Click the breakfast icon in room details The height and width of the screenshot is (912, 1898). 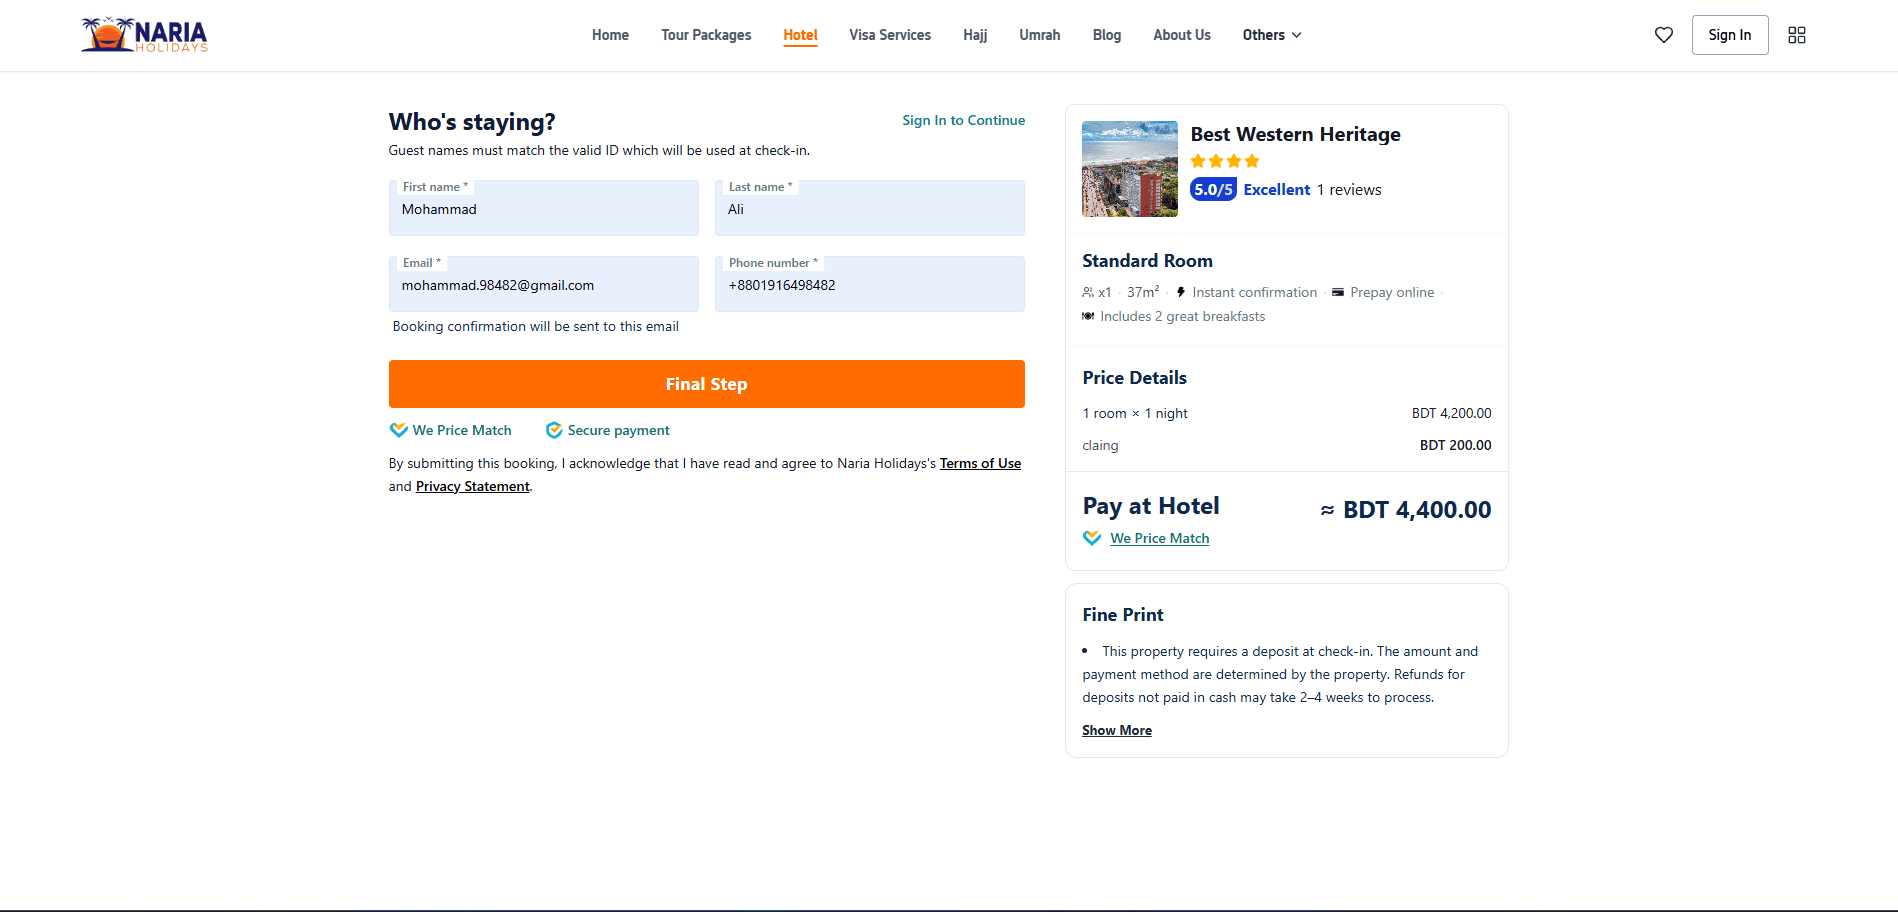(x=1088, y=316)
